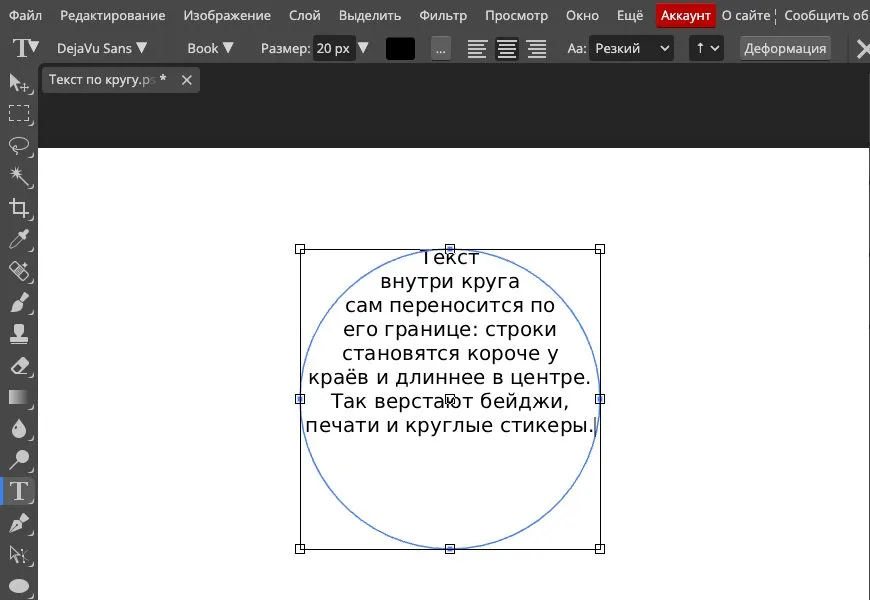Open the Изображение menu
Screen dimensions: 870x600
click(227, 16)
